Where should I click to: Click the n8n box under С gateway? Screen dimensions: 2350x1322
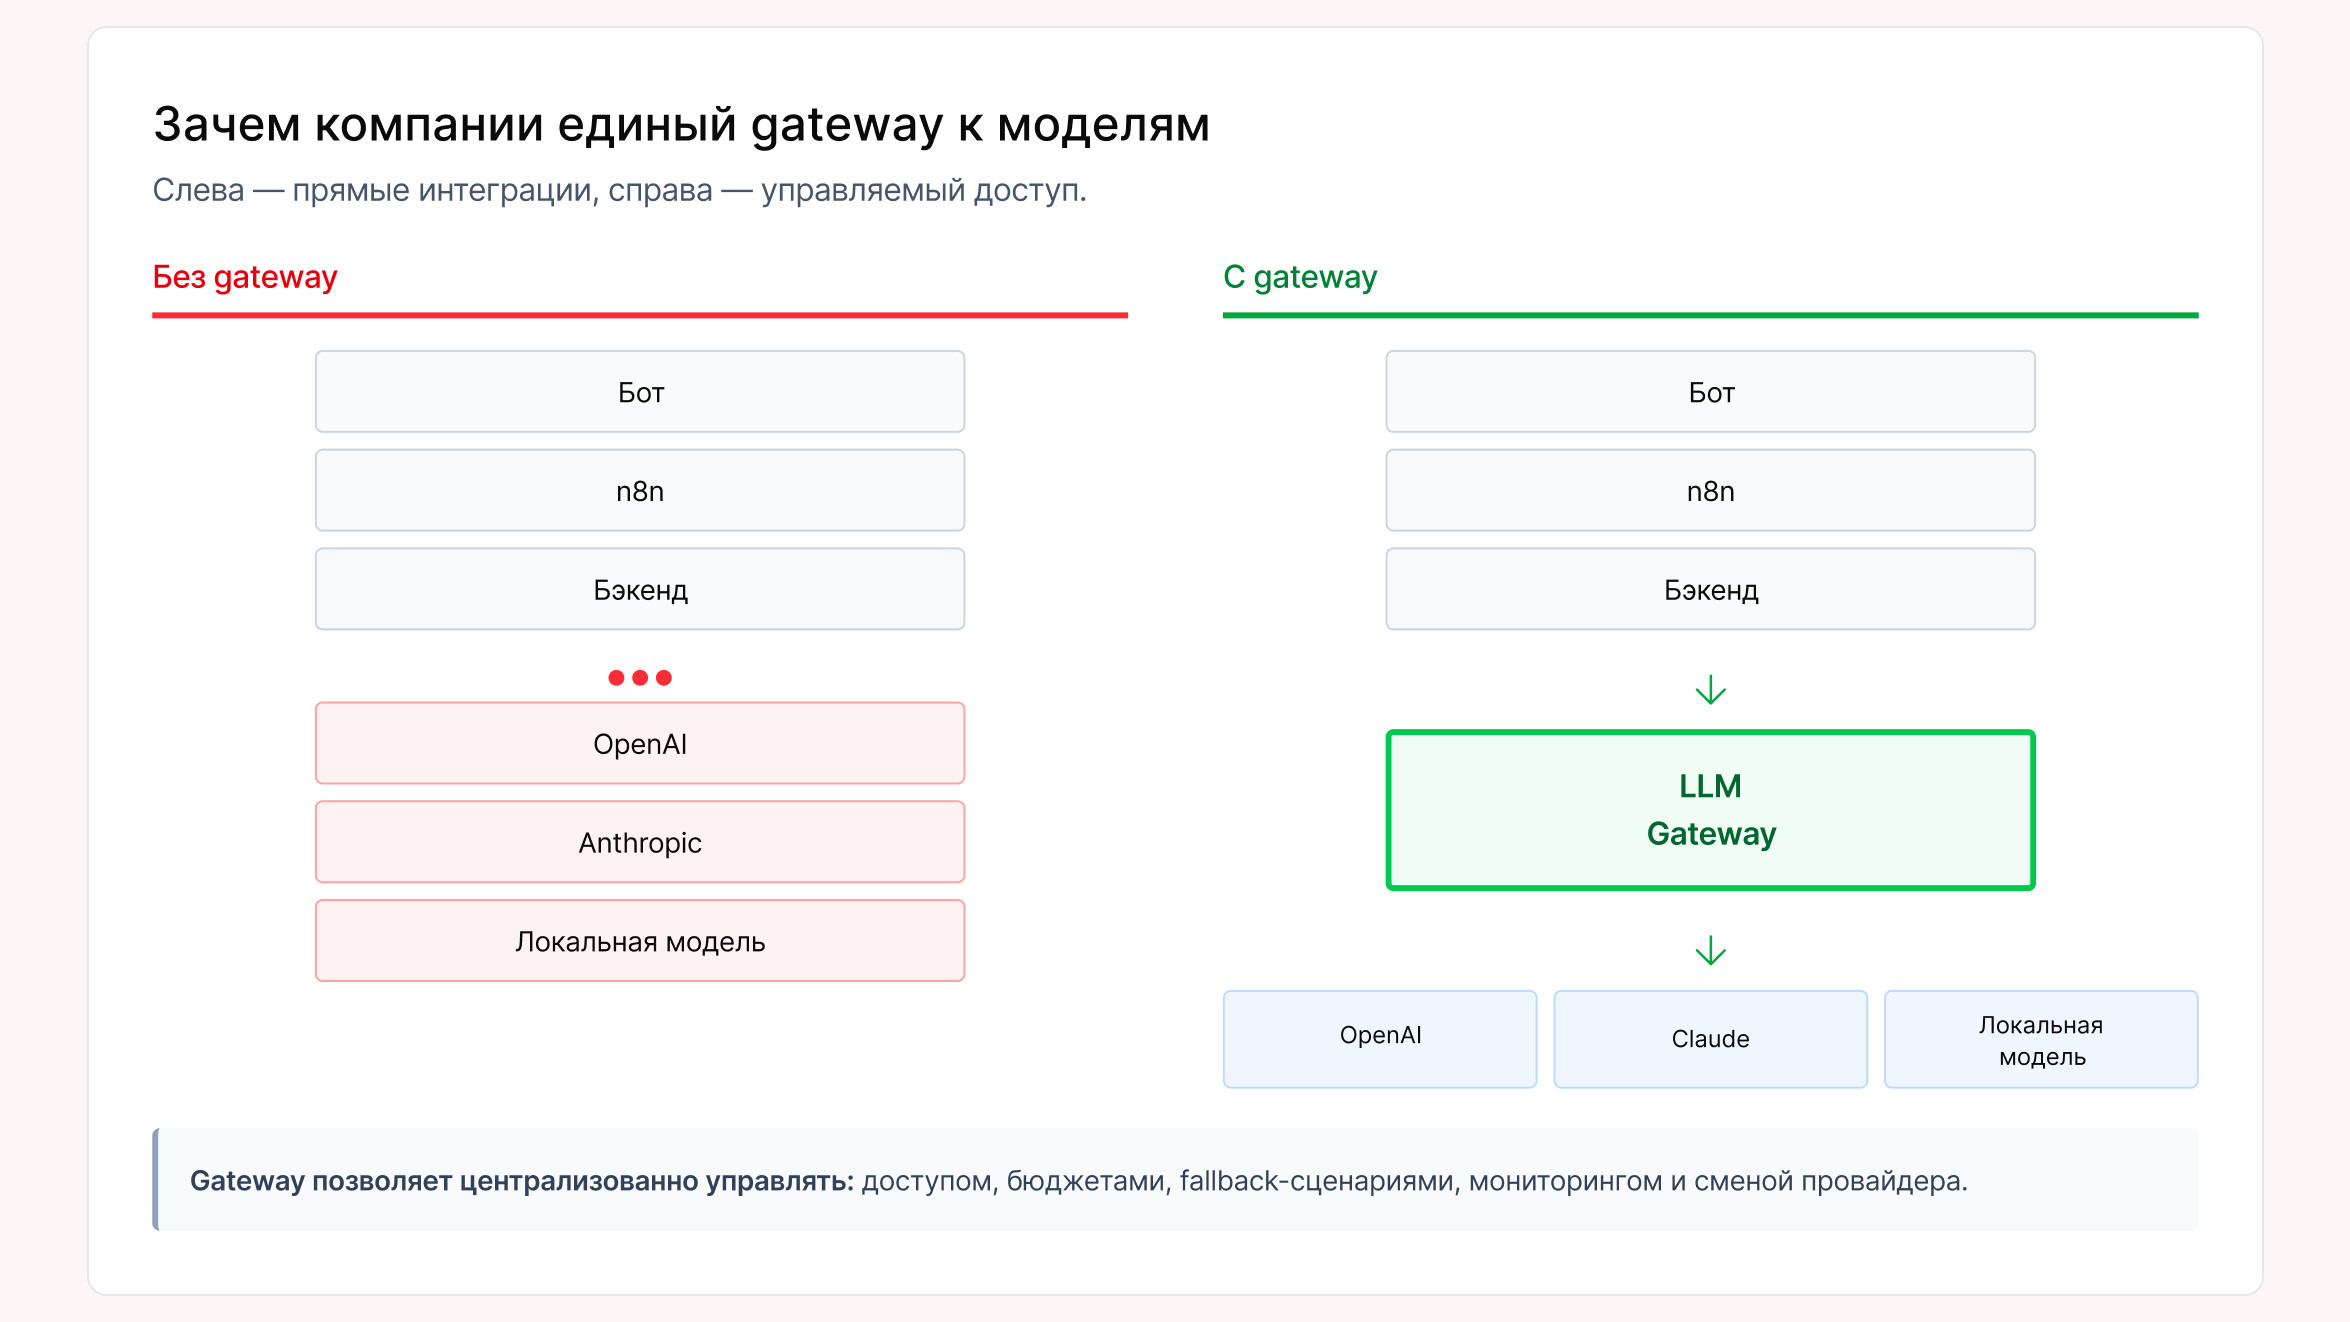tap(1710, 491)
